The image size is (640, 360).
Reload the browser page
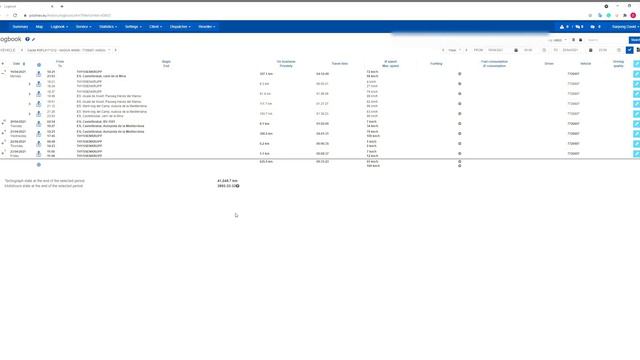click(15, 16)
